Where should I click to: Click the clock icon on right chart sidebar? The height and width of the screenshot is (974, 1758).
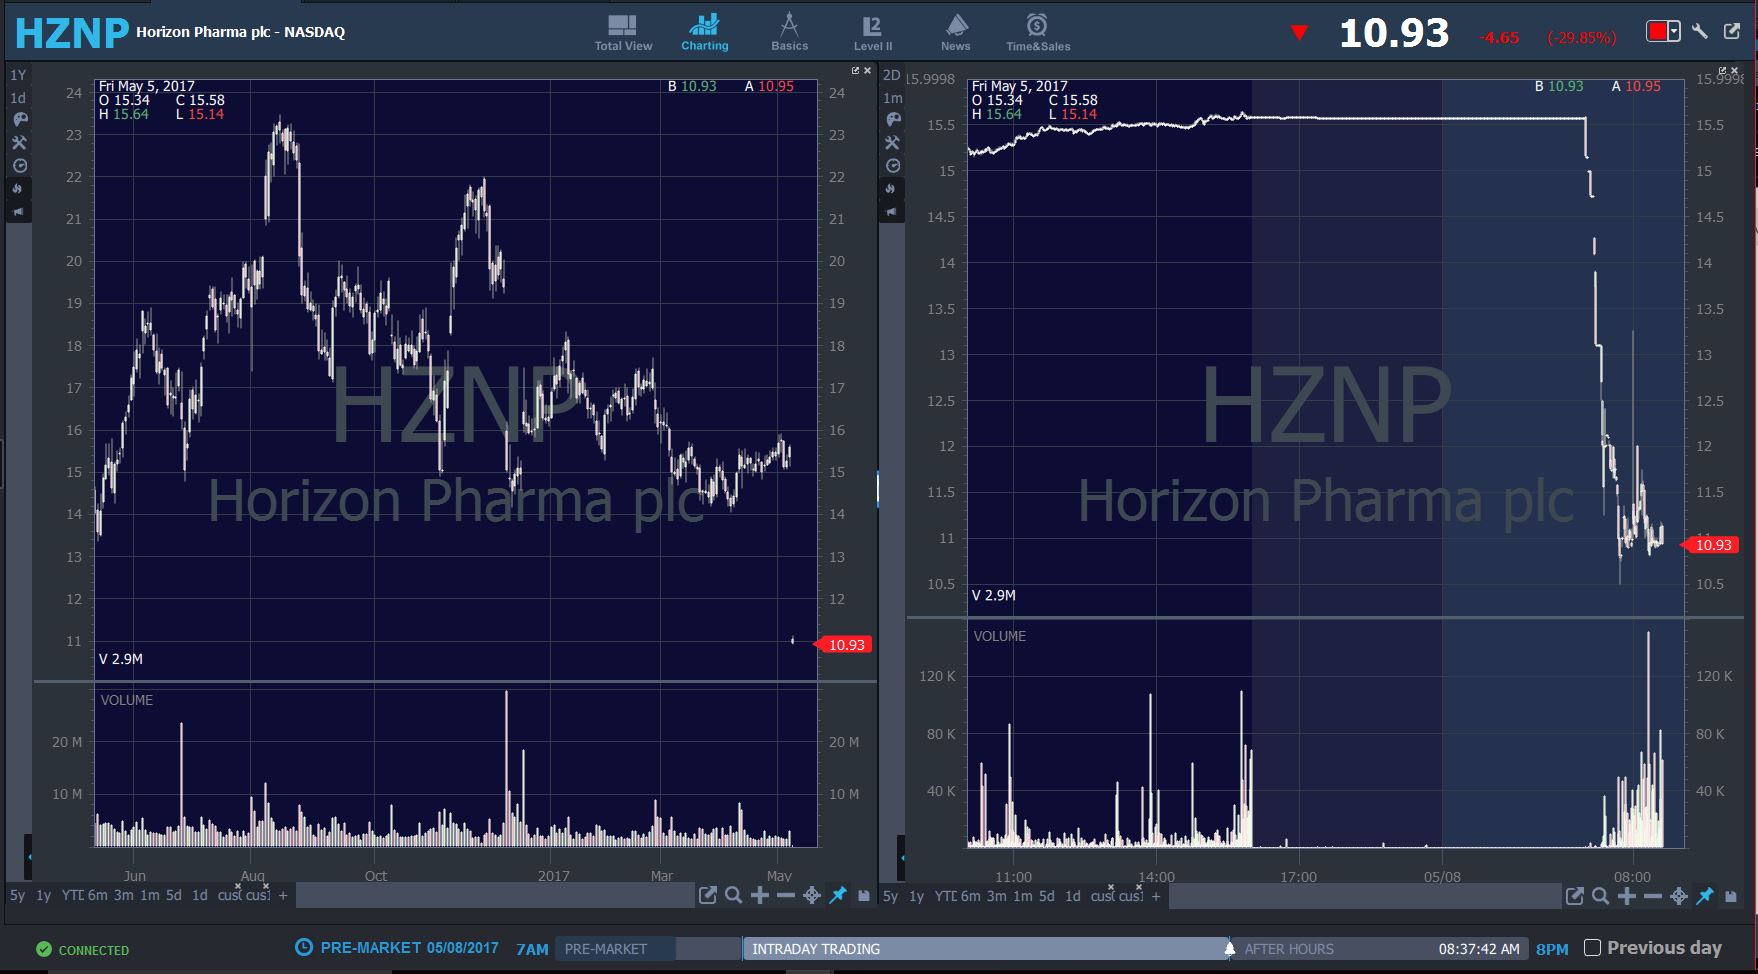point(893,166)
